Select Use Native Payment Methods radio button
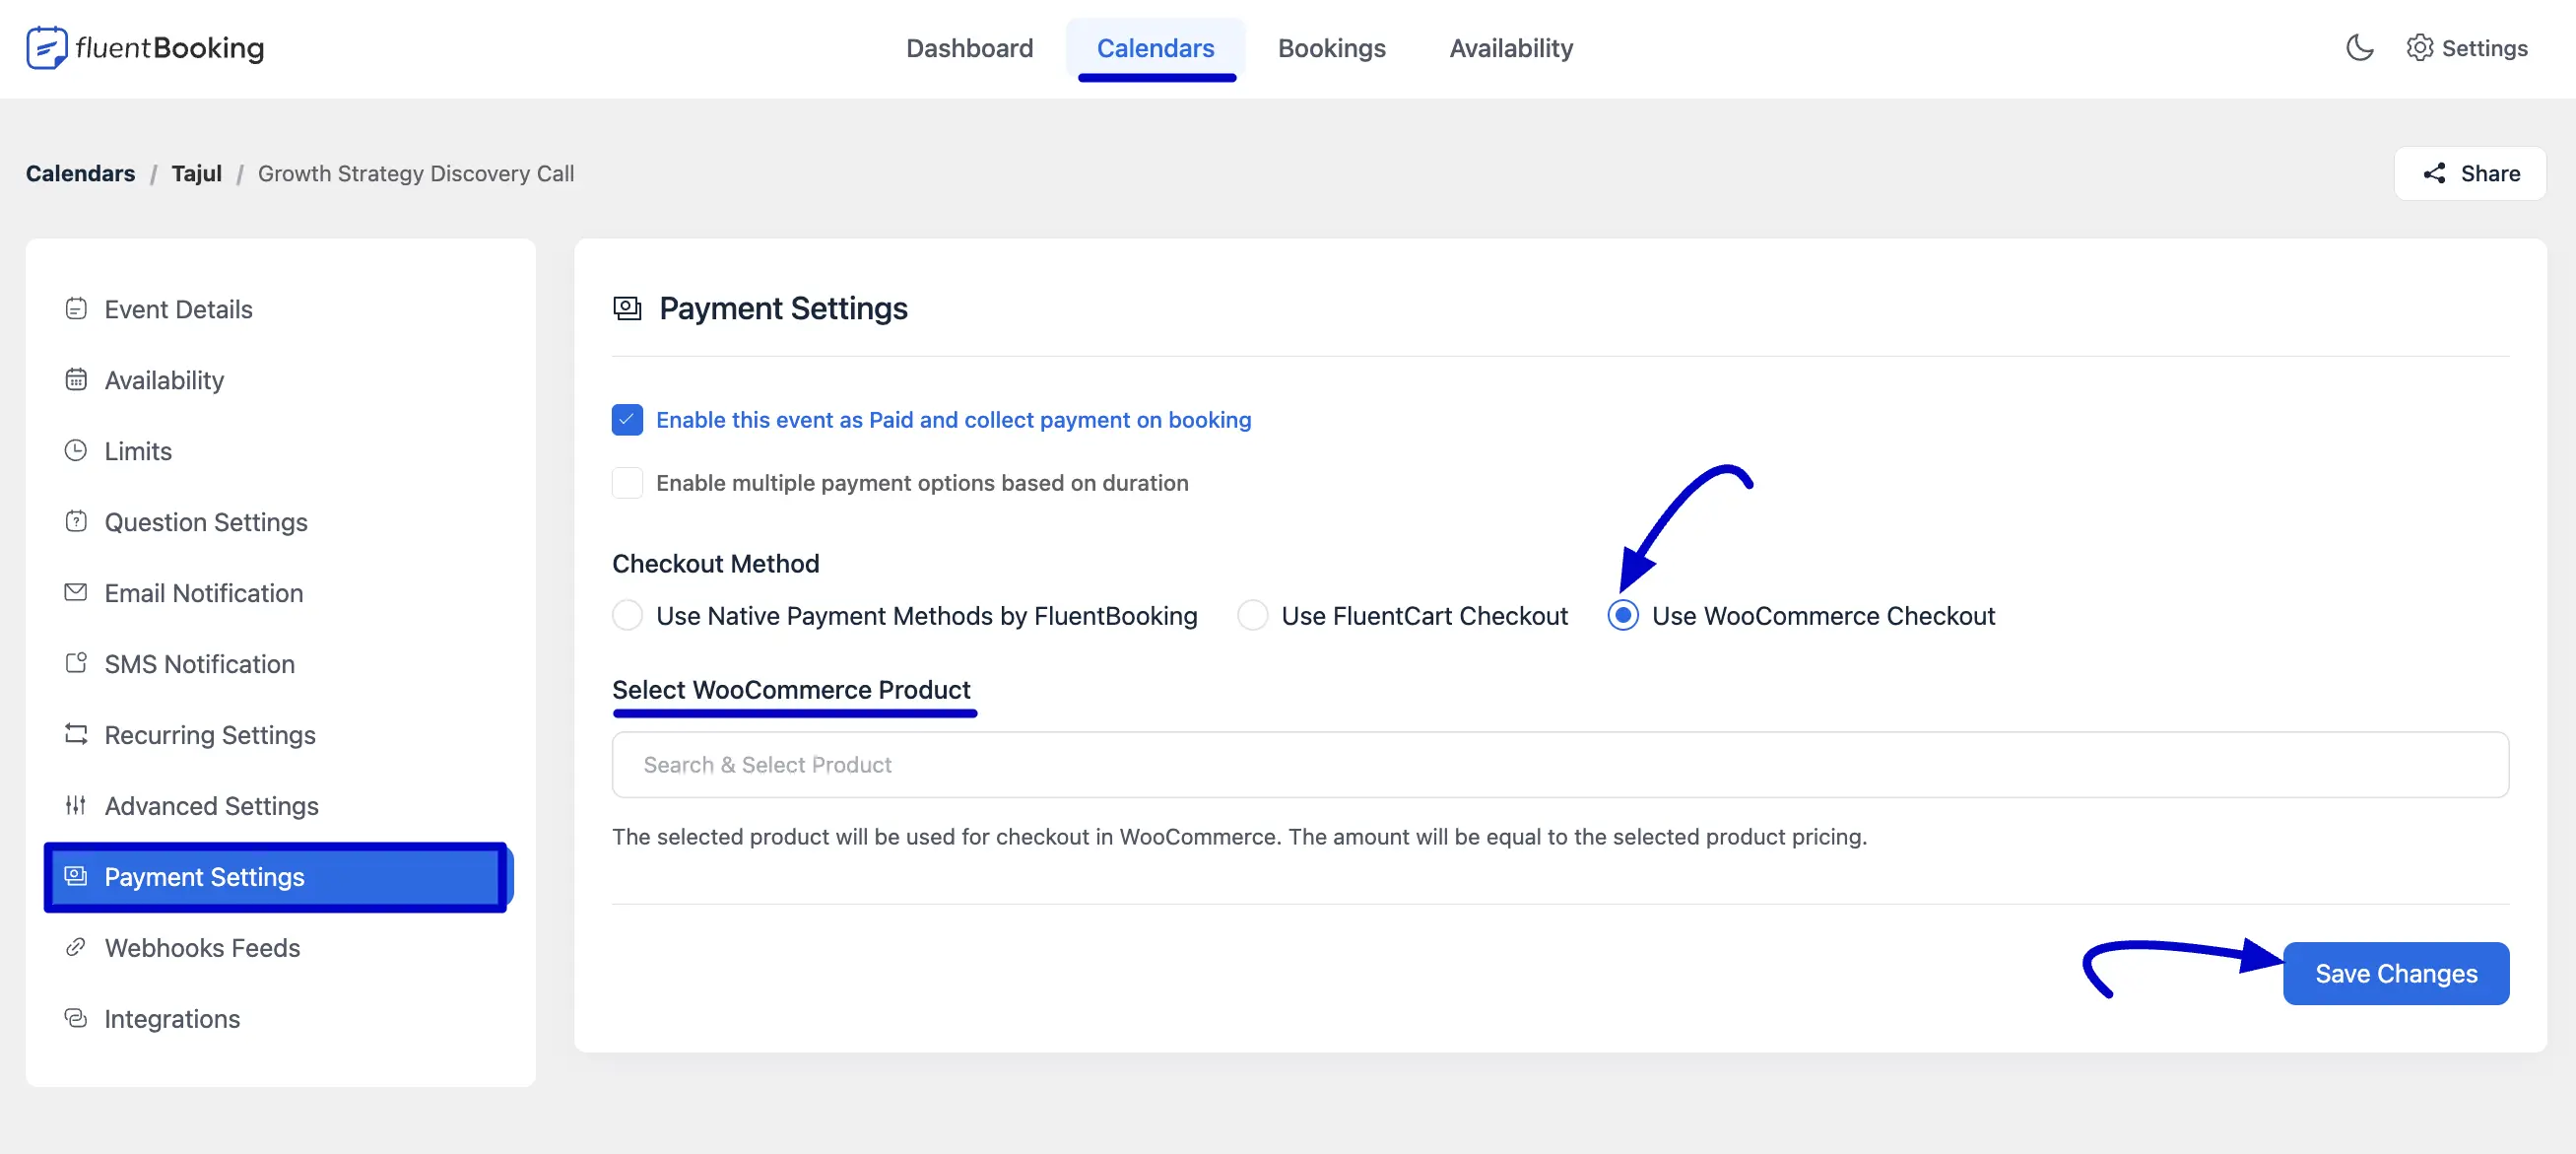 (x=627, y=616)
